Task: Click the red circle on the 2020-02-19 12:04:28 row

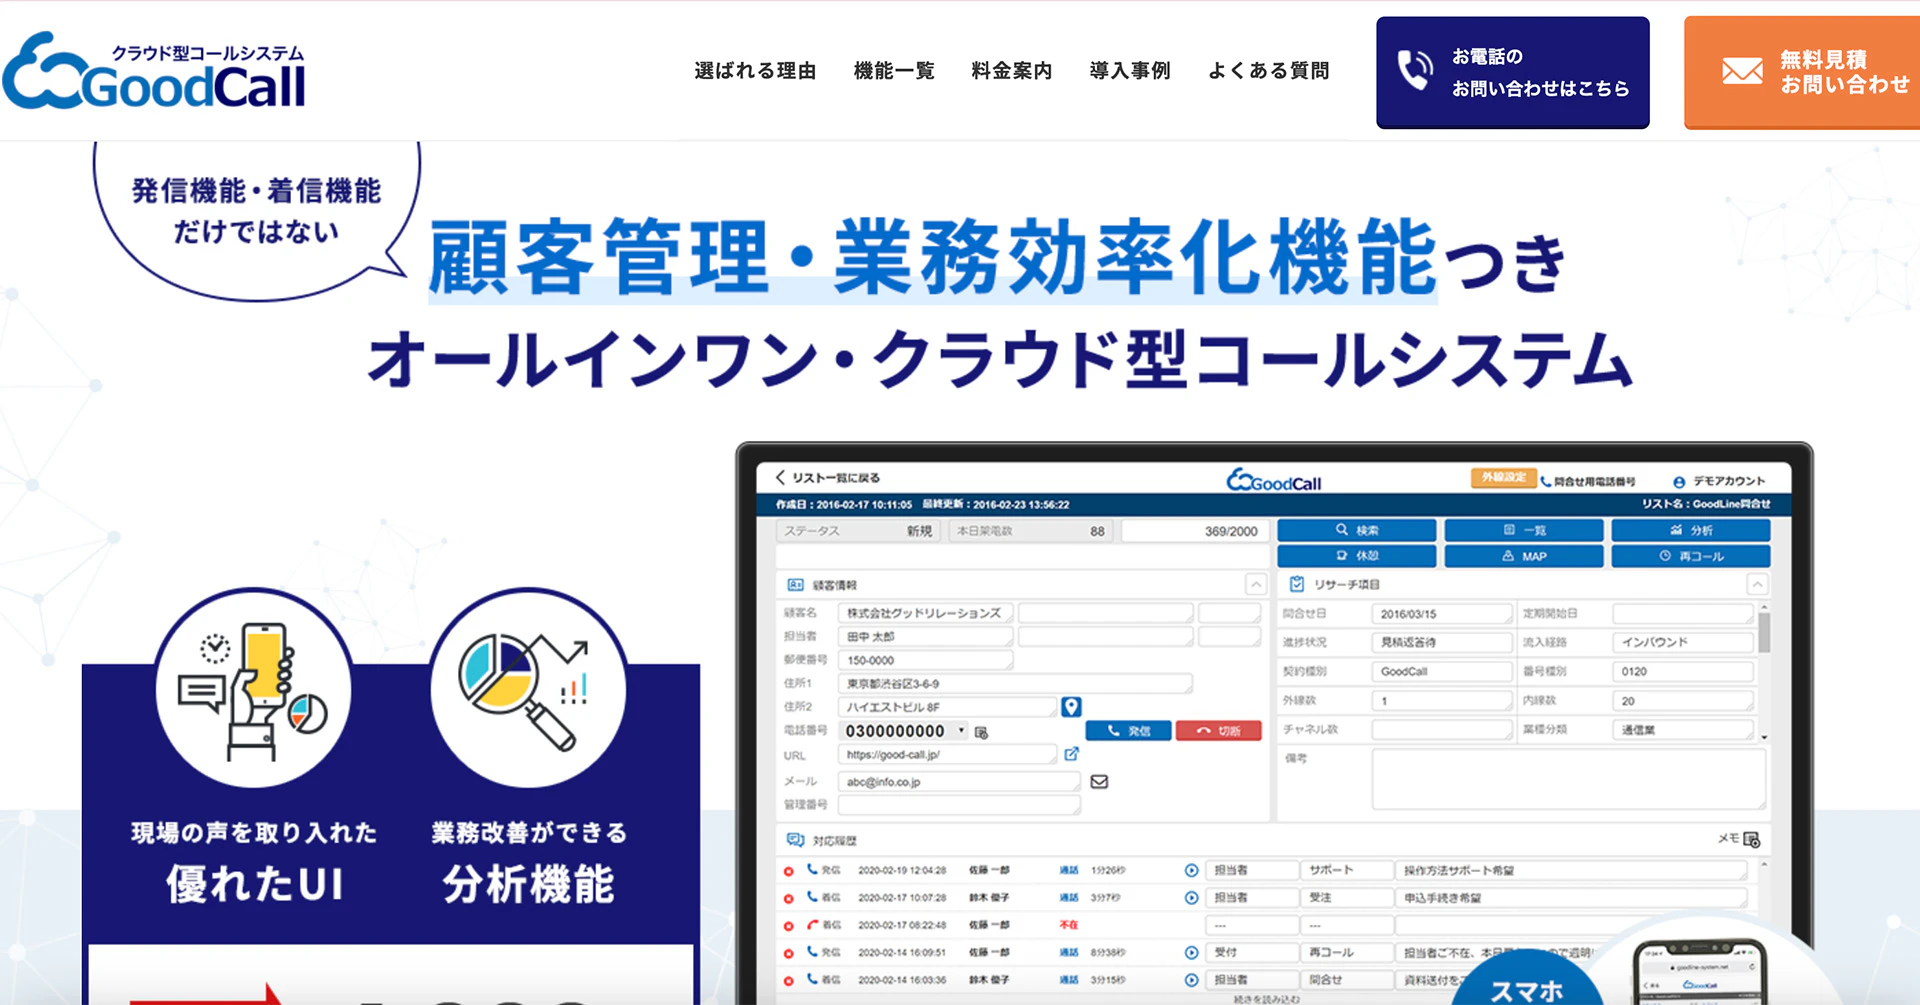Action: coord(789,871)
